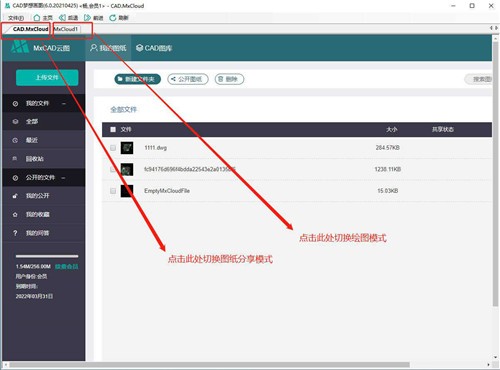This screenshot has height=370, width=500.
Task: Open the EmptyMxCloudFile thumbnail
Action: pyautogui.click(x=127, y=191)
